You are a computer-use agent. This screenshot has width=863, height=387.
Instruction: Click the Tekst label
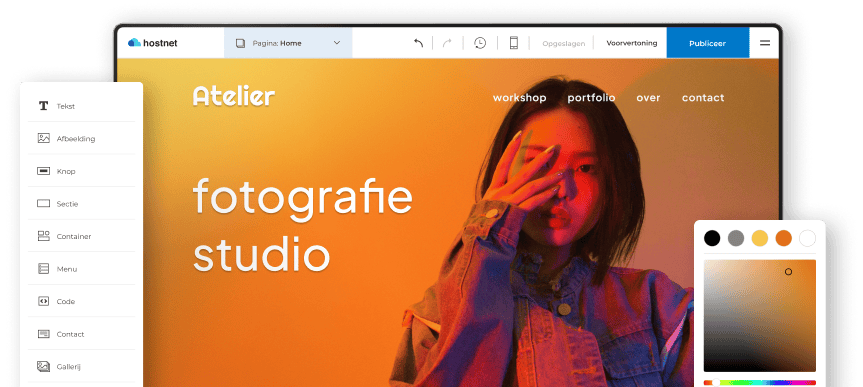[65, 106]
